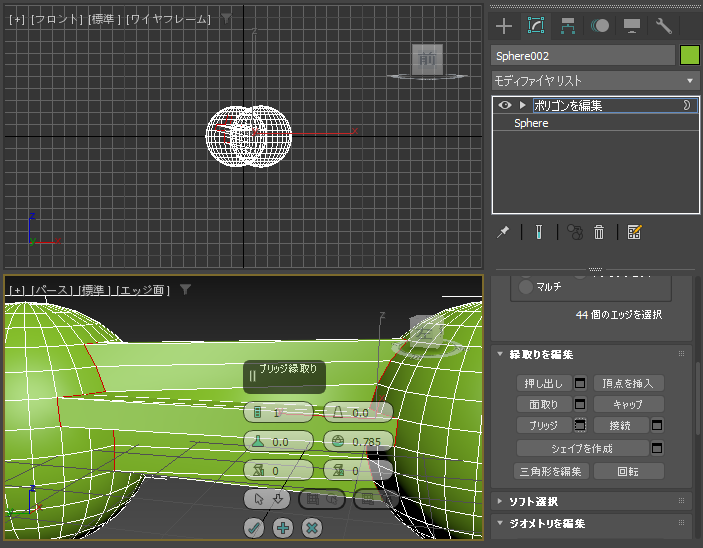Open settings box next to 押し出し
703x548 pixels.
point(580,383)
